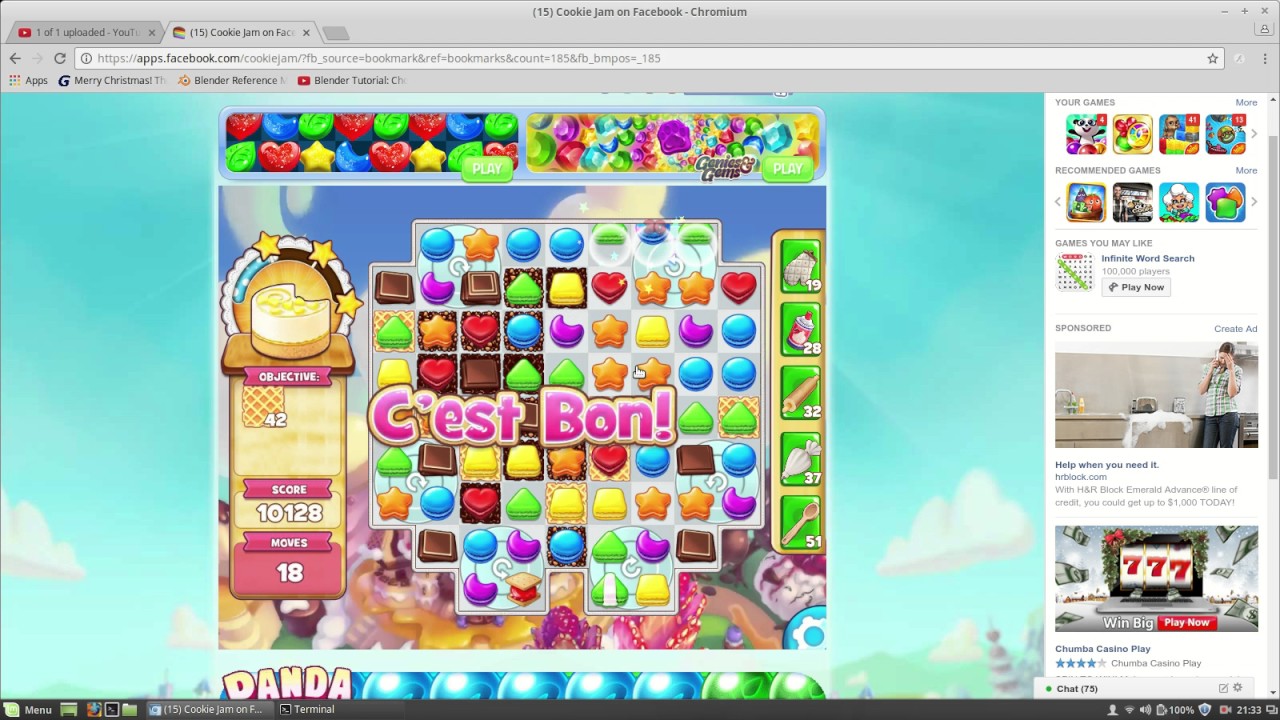Click Play on Genies & Gems banner
This screenshot has width=1280, height=720.
coord(787,168)
